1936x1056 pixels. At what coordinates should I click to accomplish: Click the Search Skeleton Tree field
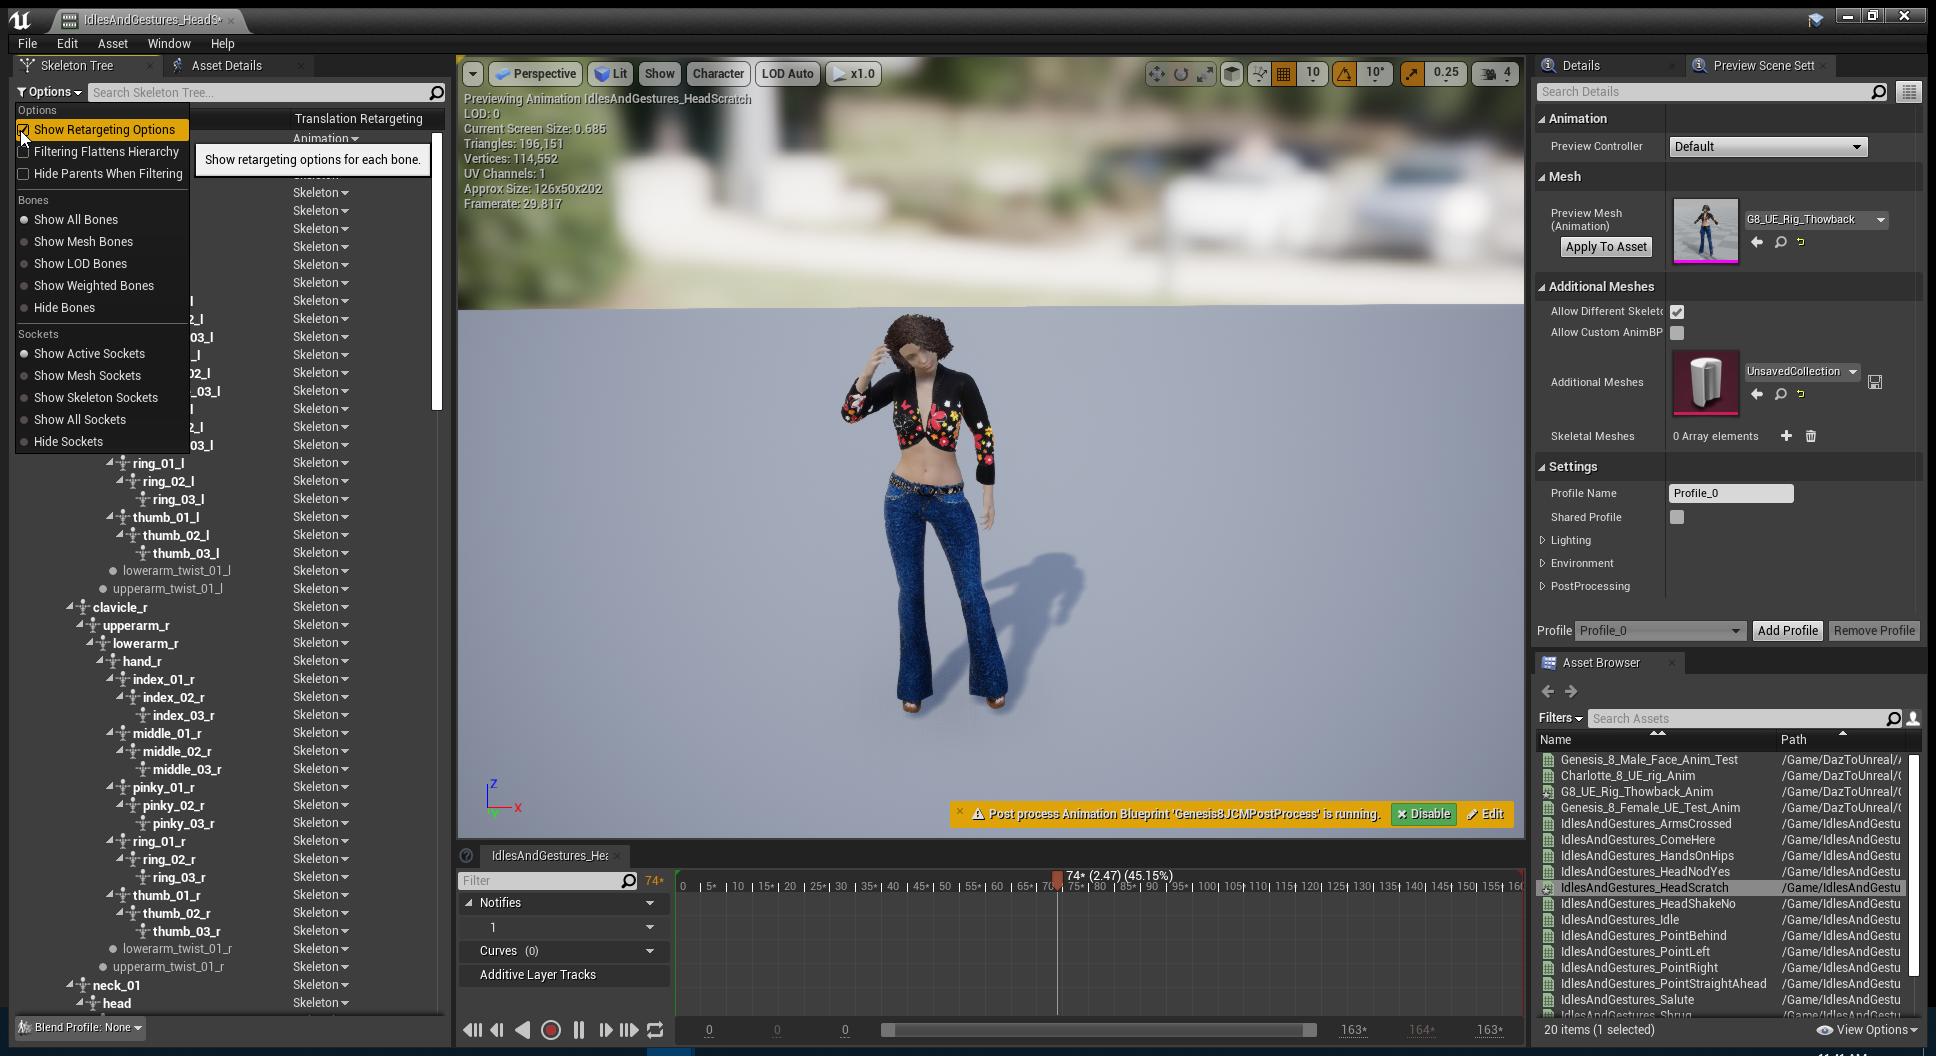258,93
